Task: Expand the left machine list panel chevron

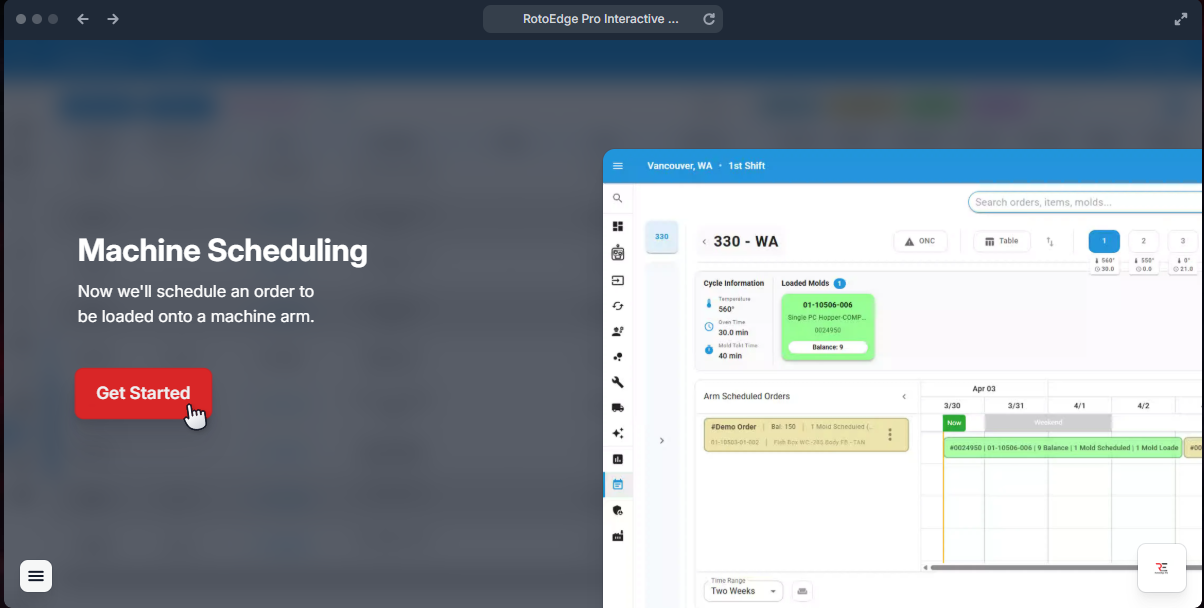Action: (x=661, y=440)
